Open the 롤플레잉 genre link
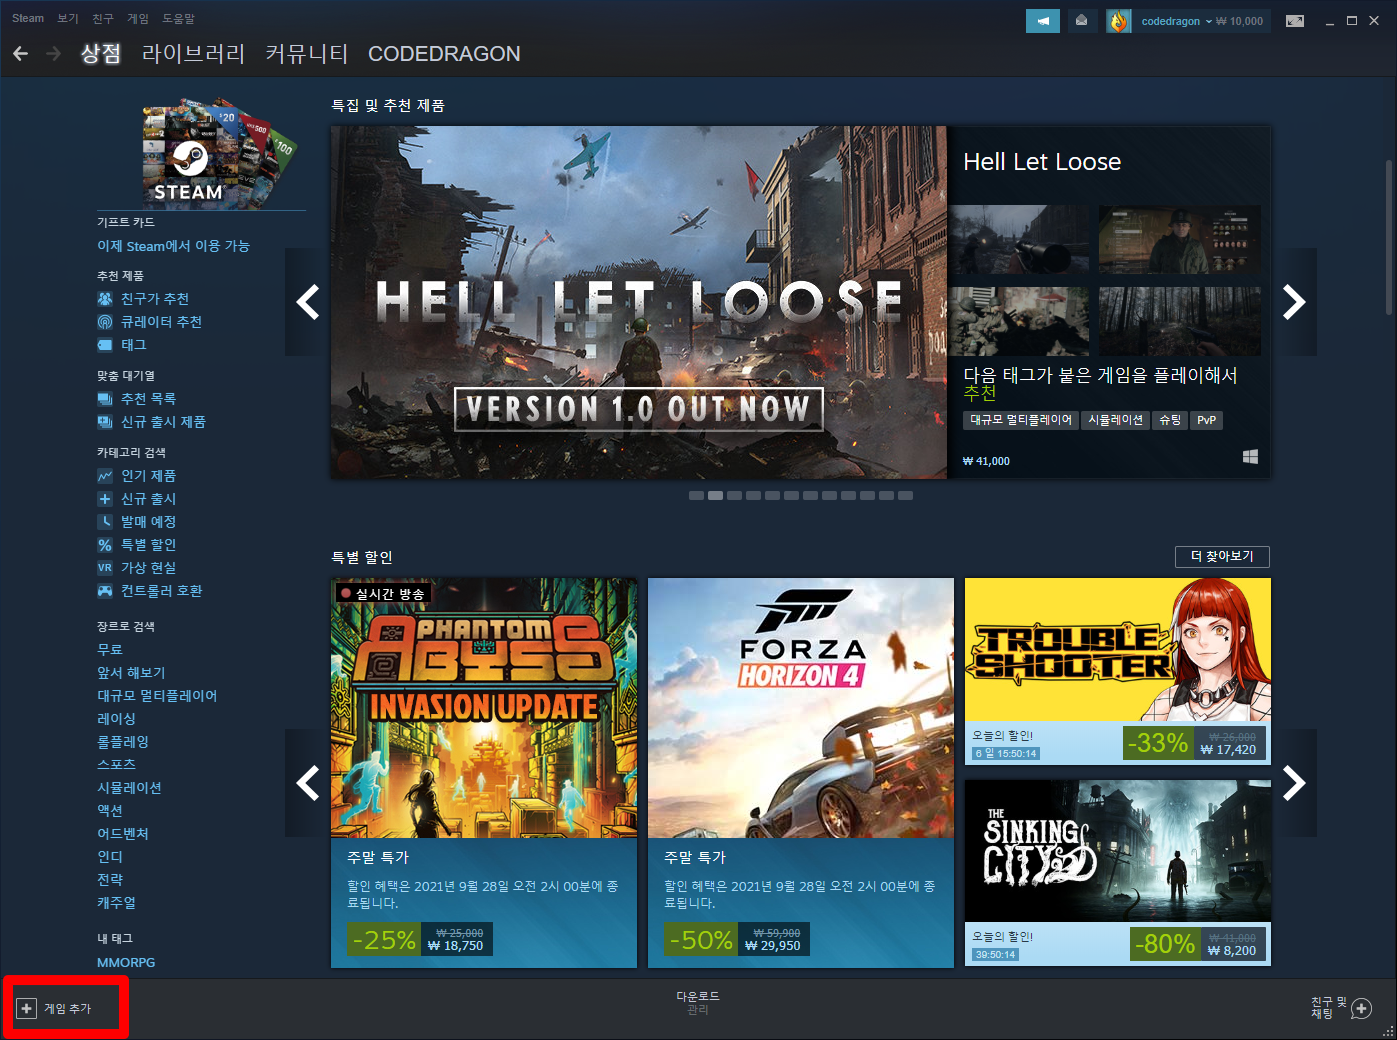This screenshot has width=1397, height=1040. click(123, 742)
